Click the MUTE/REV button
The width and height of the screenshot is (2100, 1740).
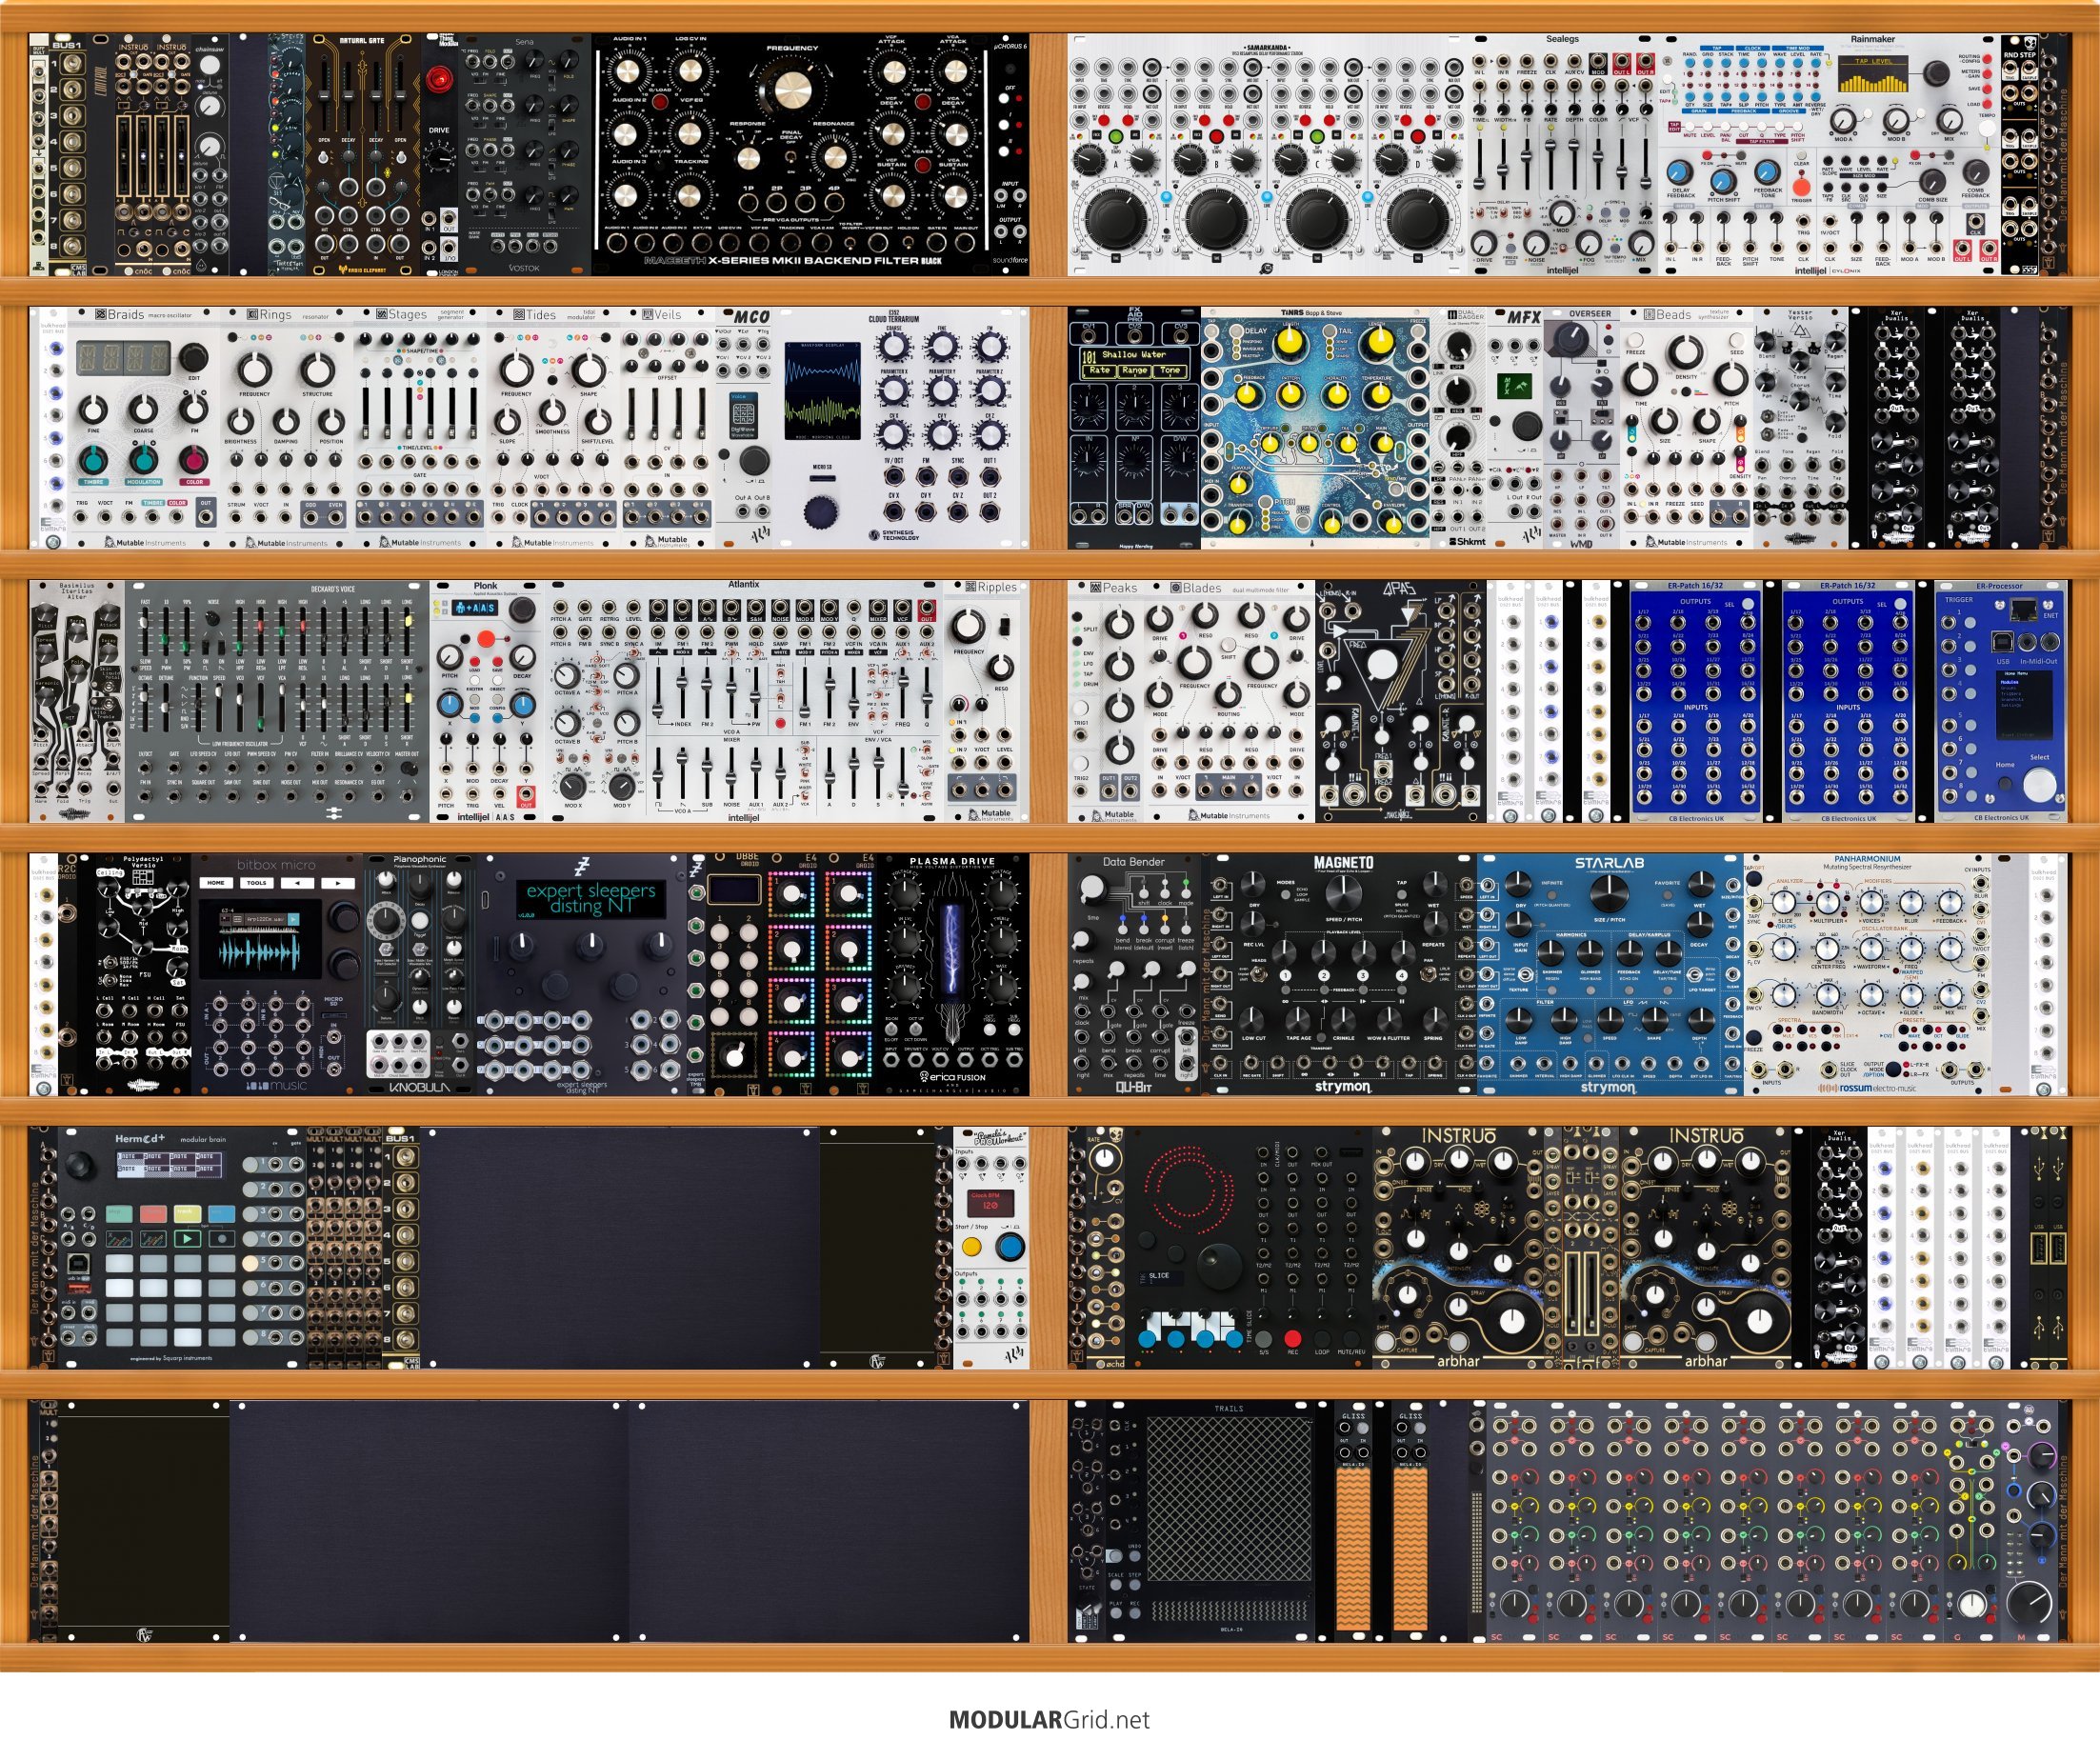click(x=1351, y=1338)
